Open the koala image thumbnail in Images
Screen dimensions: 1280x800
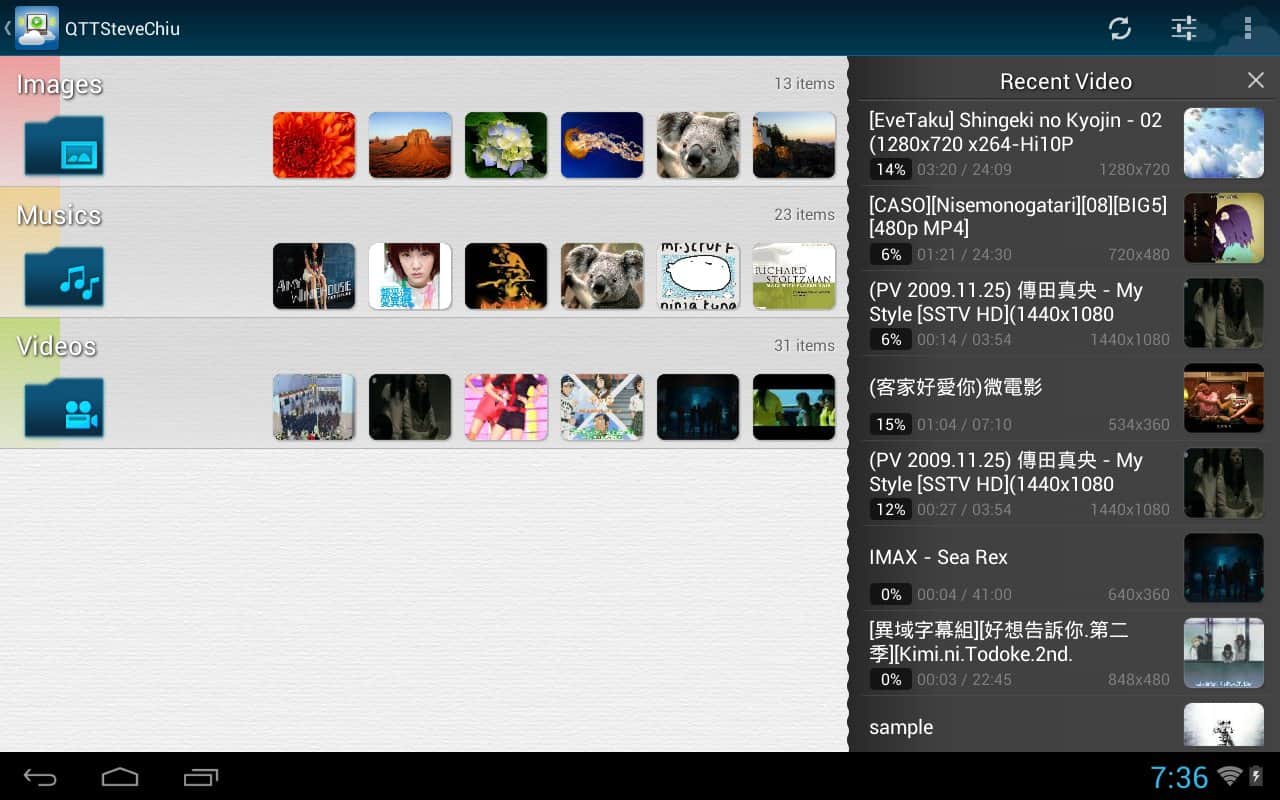tap(698, 145)
